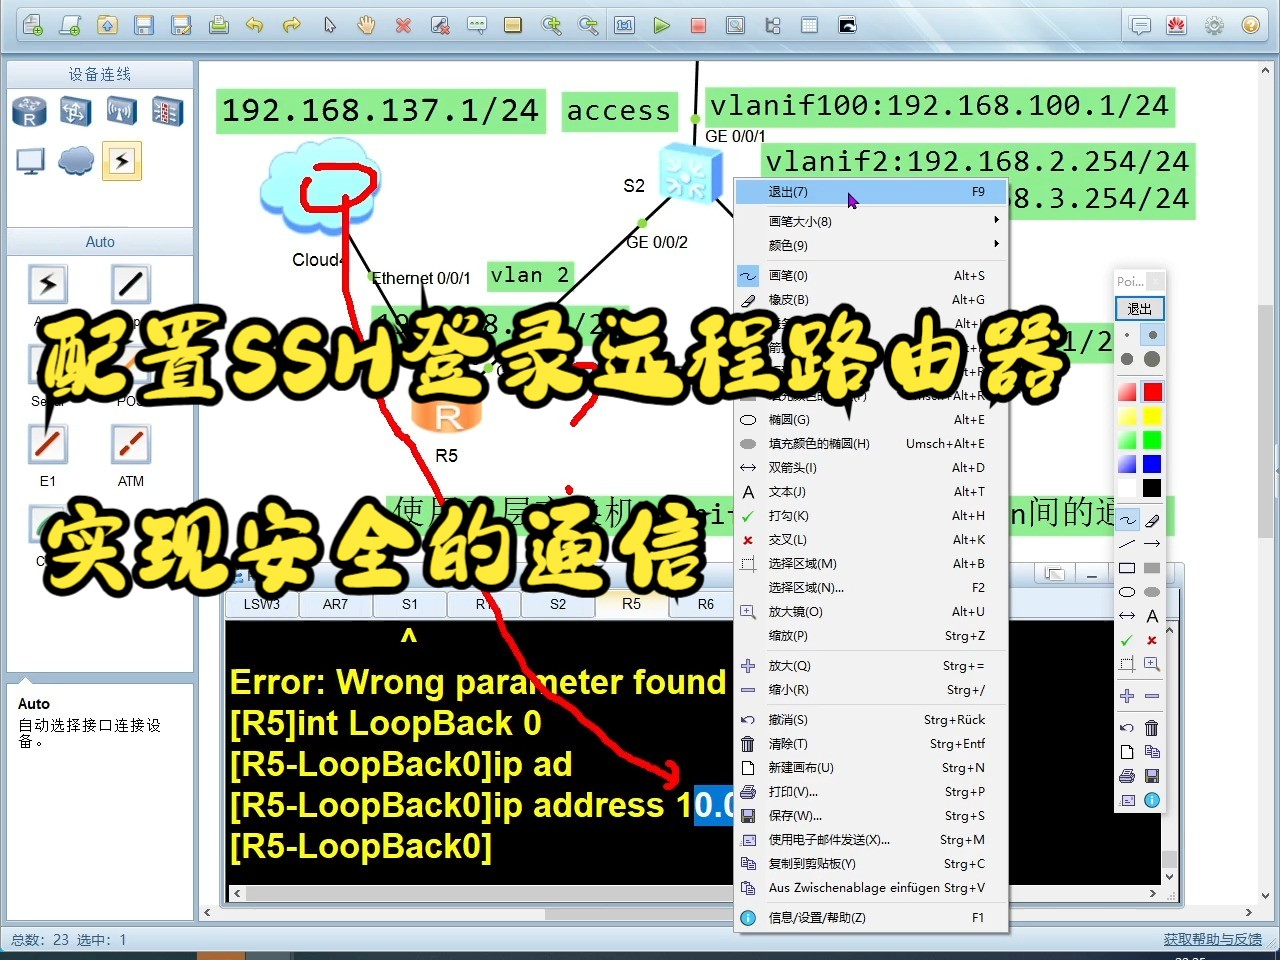Undo the last action in the eNSP toolbar
Screen dimensions: 1280x960
click(x=255, y=25)
